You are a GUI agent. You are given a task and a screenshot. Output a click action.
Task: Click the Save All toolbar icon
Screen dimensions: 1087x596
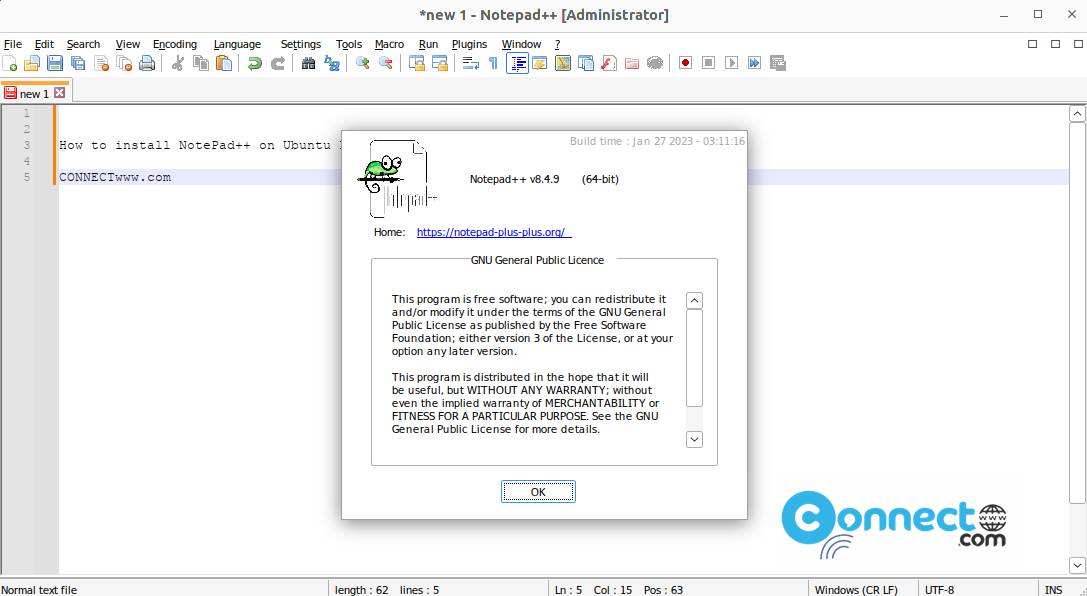click(x=78, y=64)
